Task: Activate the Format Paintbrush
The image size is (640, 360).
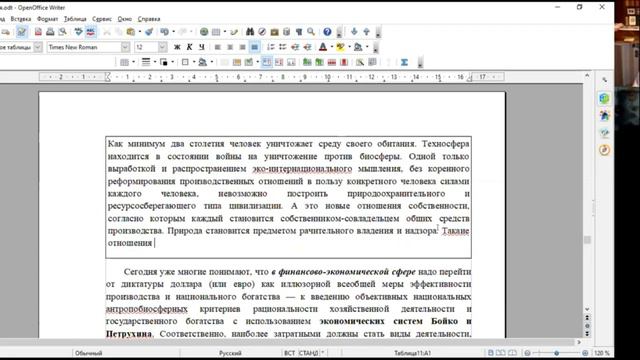Action: (149, 32)
